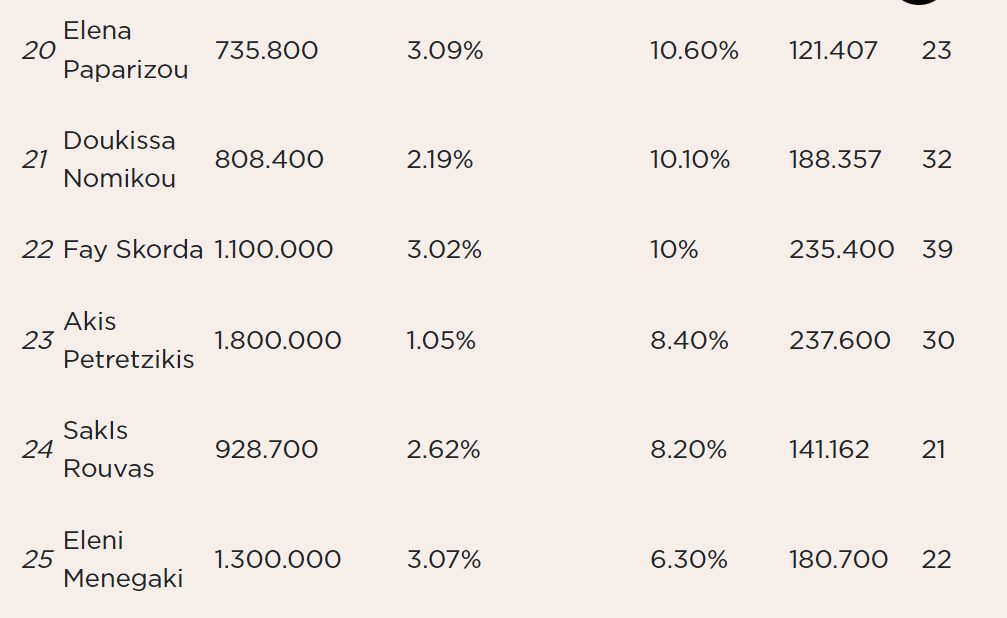The height and width of the screenshot is (618, 1007).
Task: Click the 180.700 value
Action: click(x=839, y=560)
